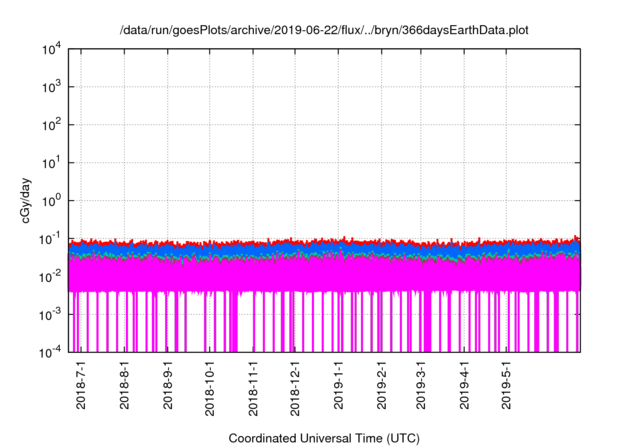Click the 10^-4 y-axis tick label
This screenshot has width=640, height=448.
tap(50, 352)
